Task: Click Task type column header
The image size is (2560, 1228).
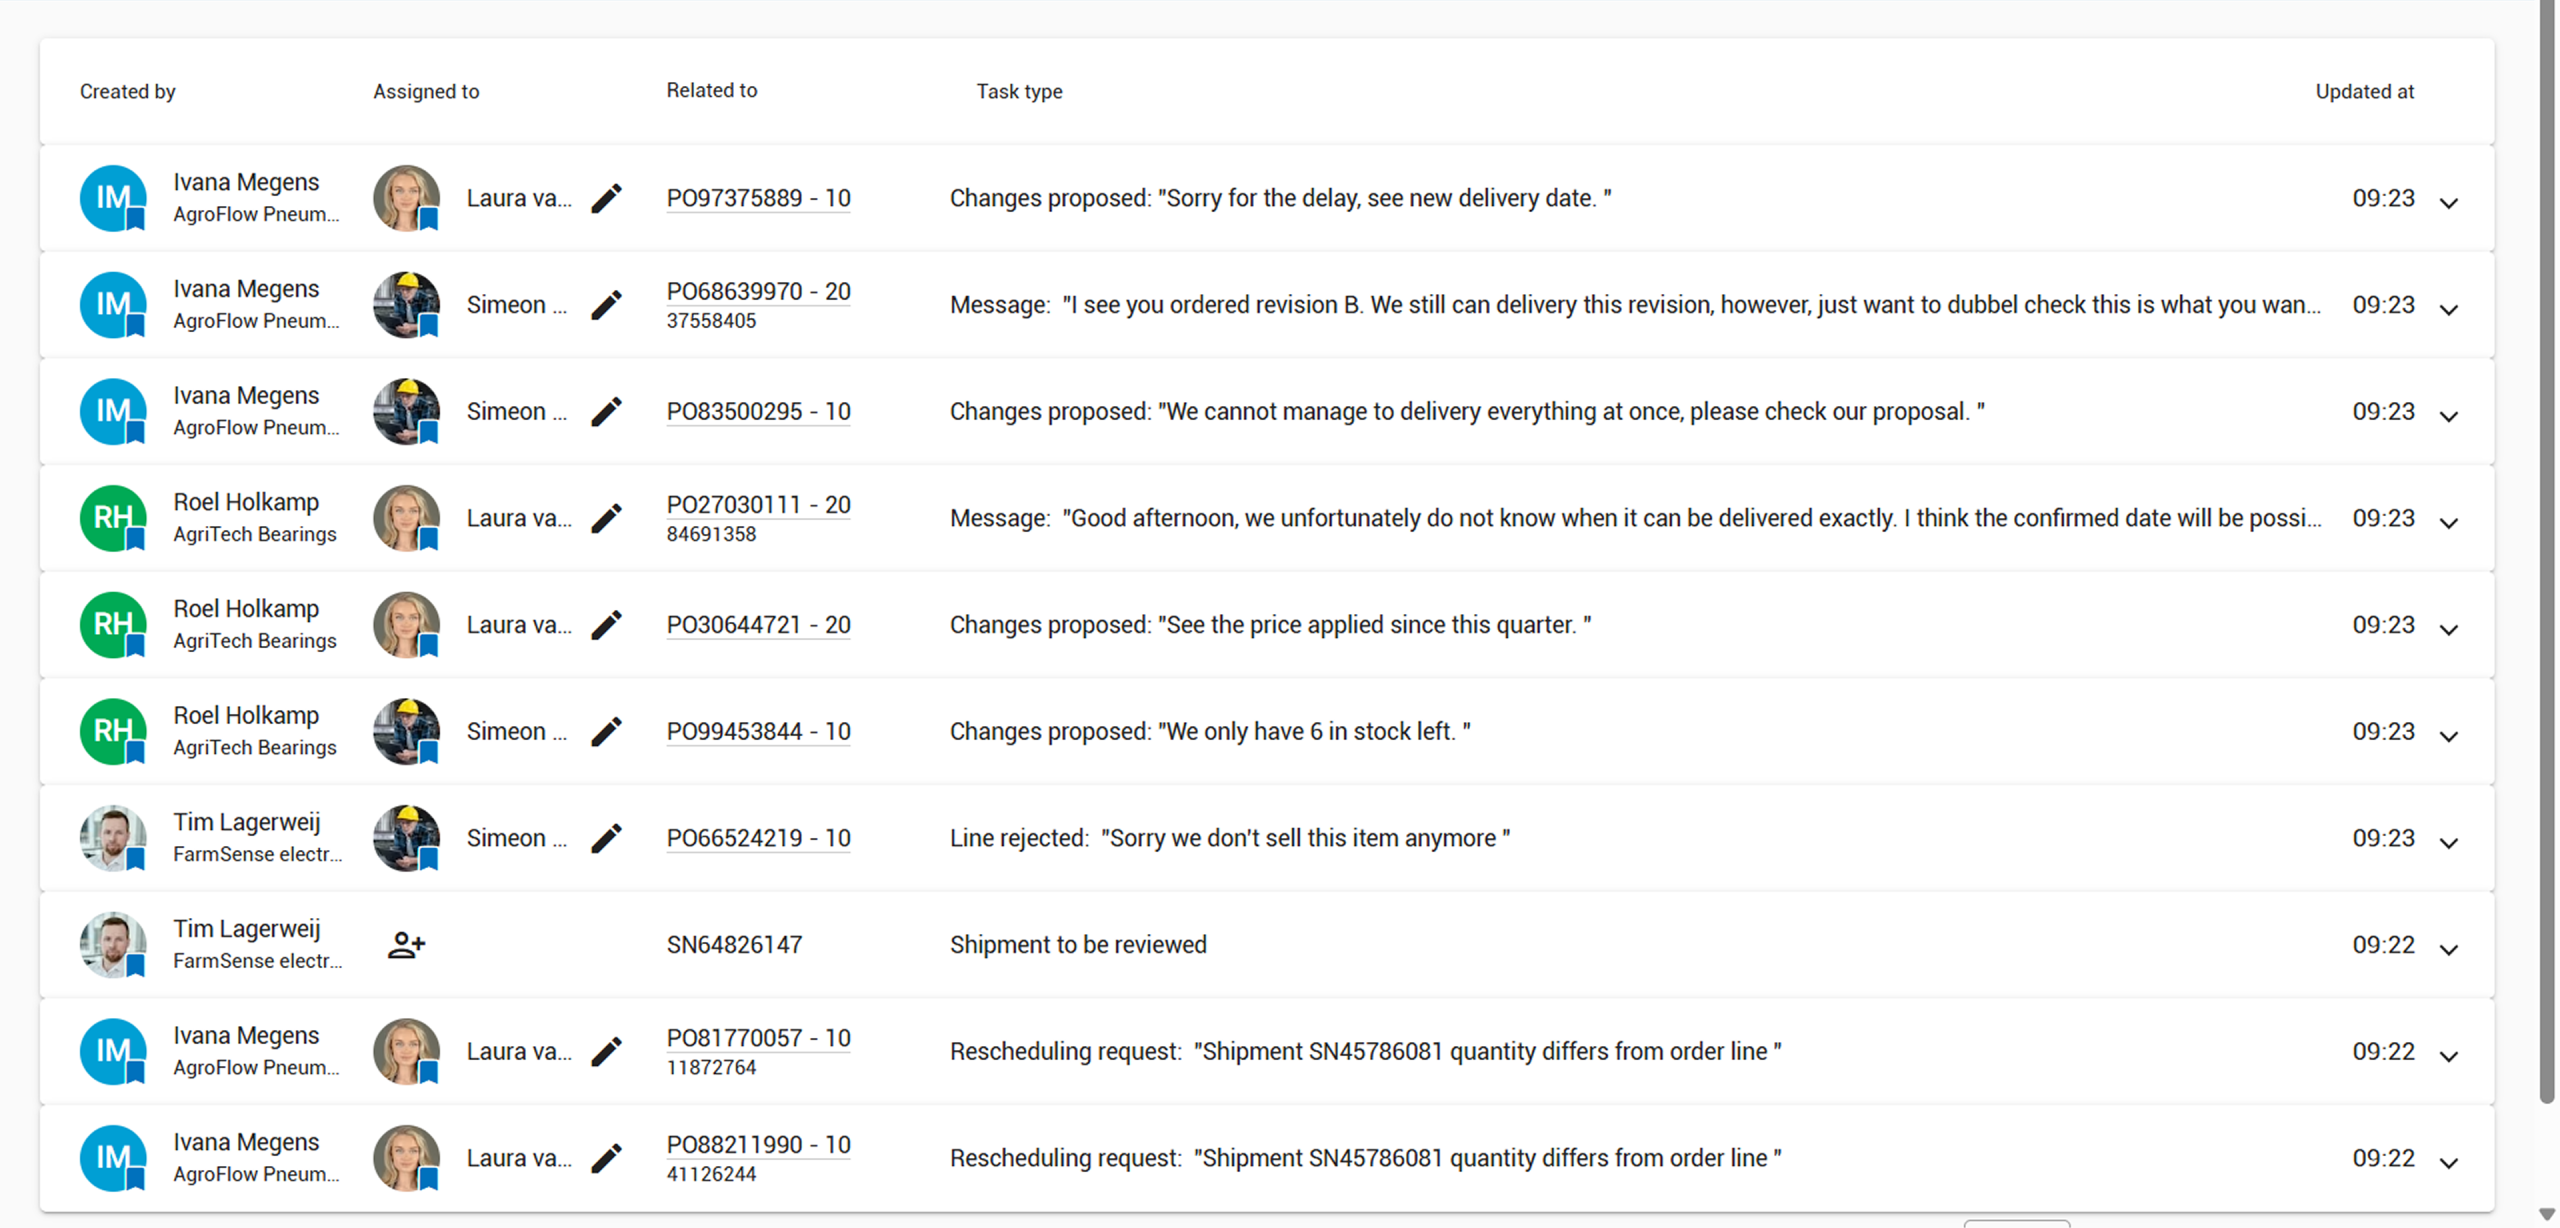Action: point(1019,91)
